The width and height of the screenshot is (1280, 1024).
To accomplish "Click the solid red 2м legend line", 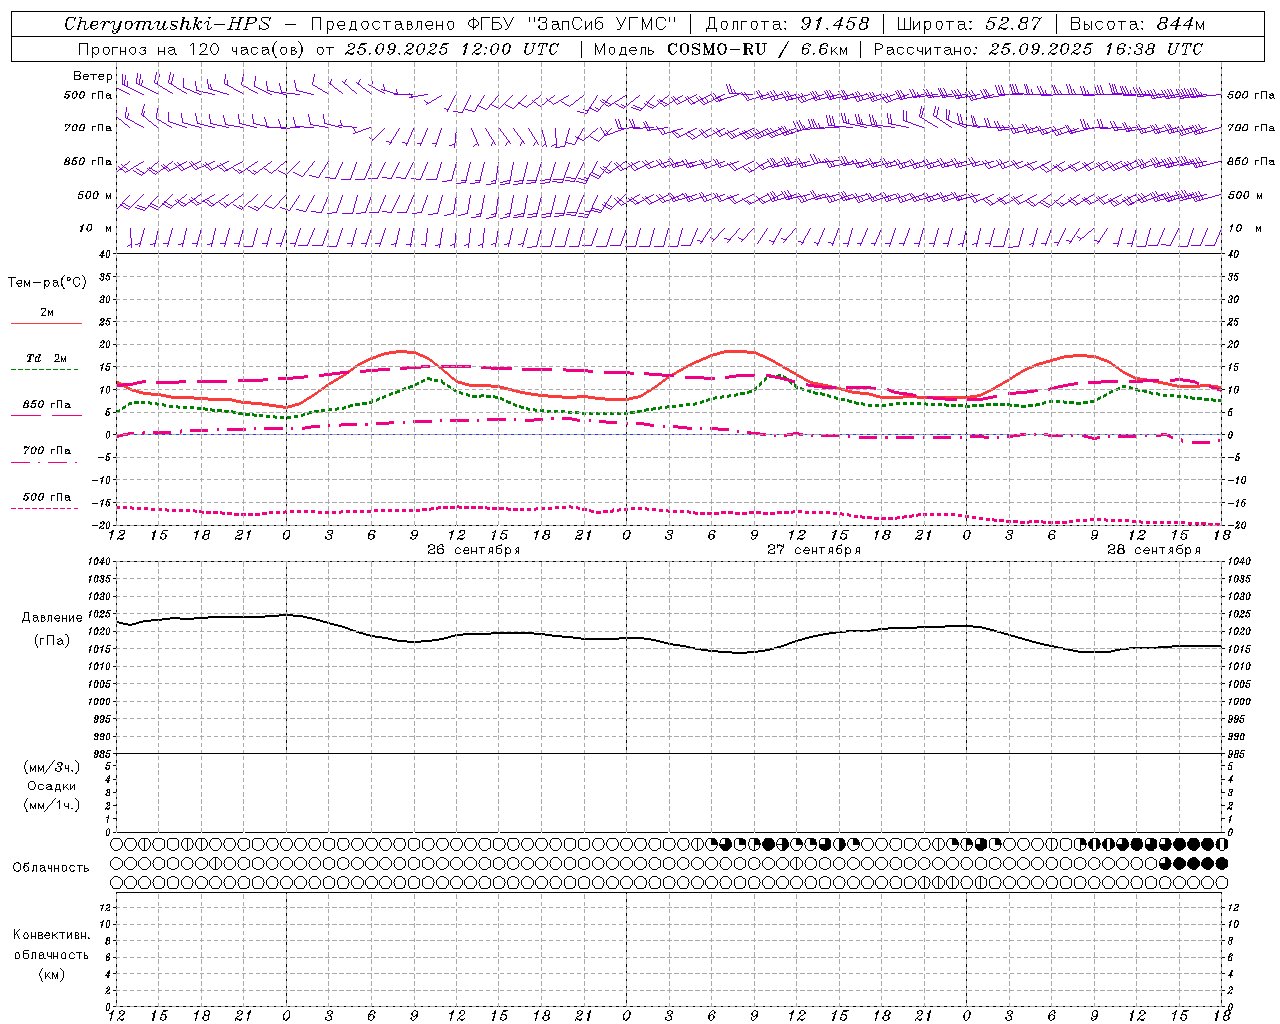I will (x=46, y=323).
